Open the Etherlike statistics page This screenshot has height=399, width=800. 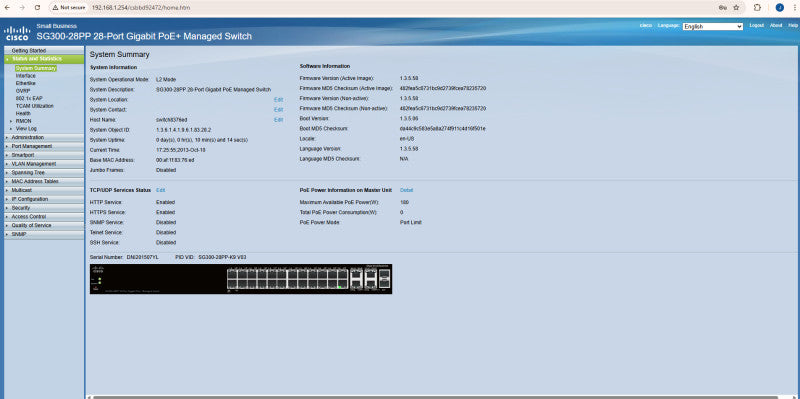click(26, 83)
